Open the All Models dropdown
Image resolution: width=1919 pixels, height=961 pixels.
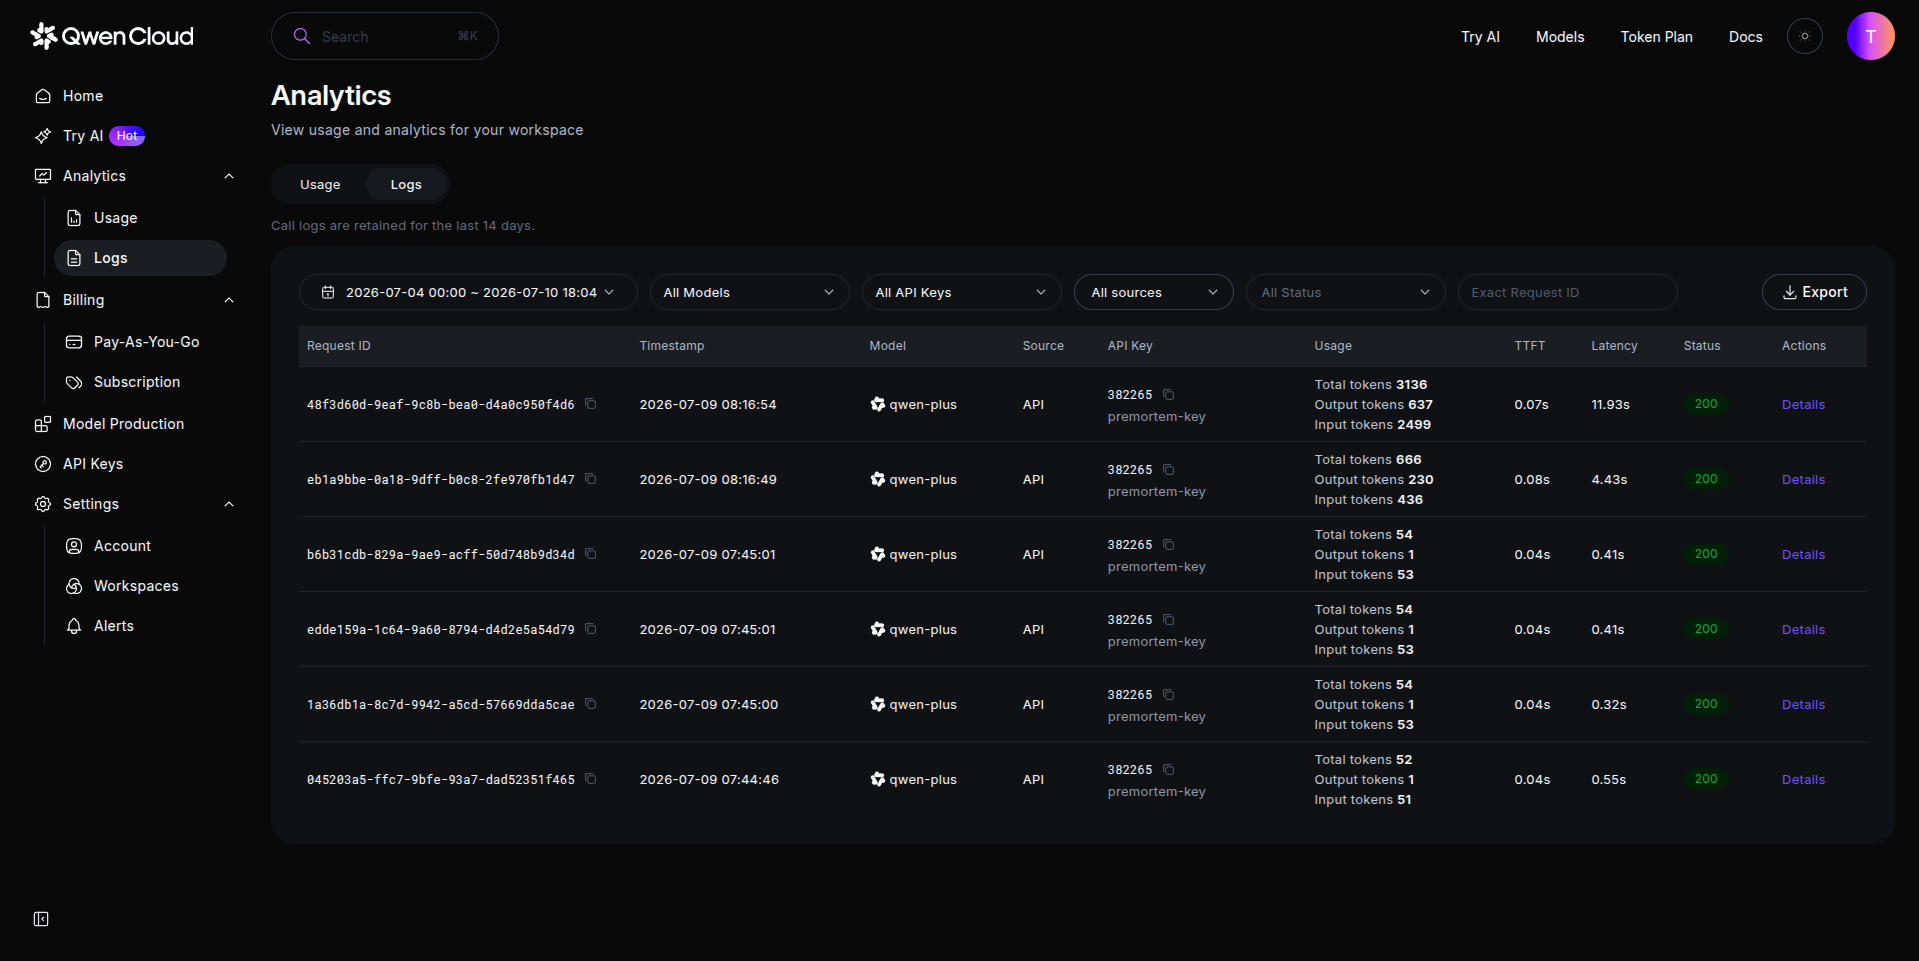tap(749, 292)
